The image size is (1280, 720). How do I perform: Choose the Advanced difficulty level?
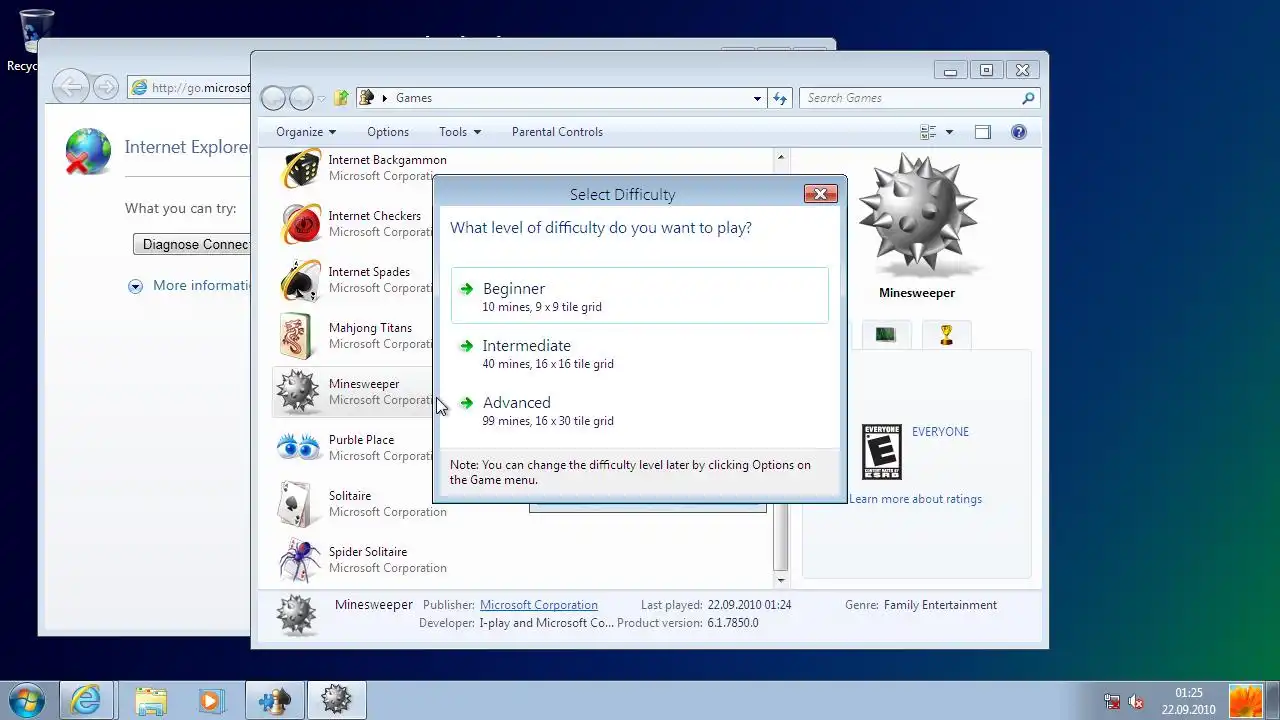pos(640,410)
